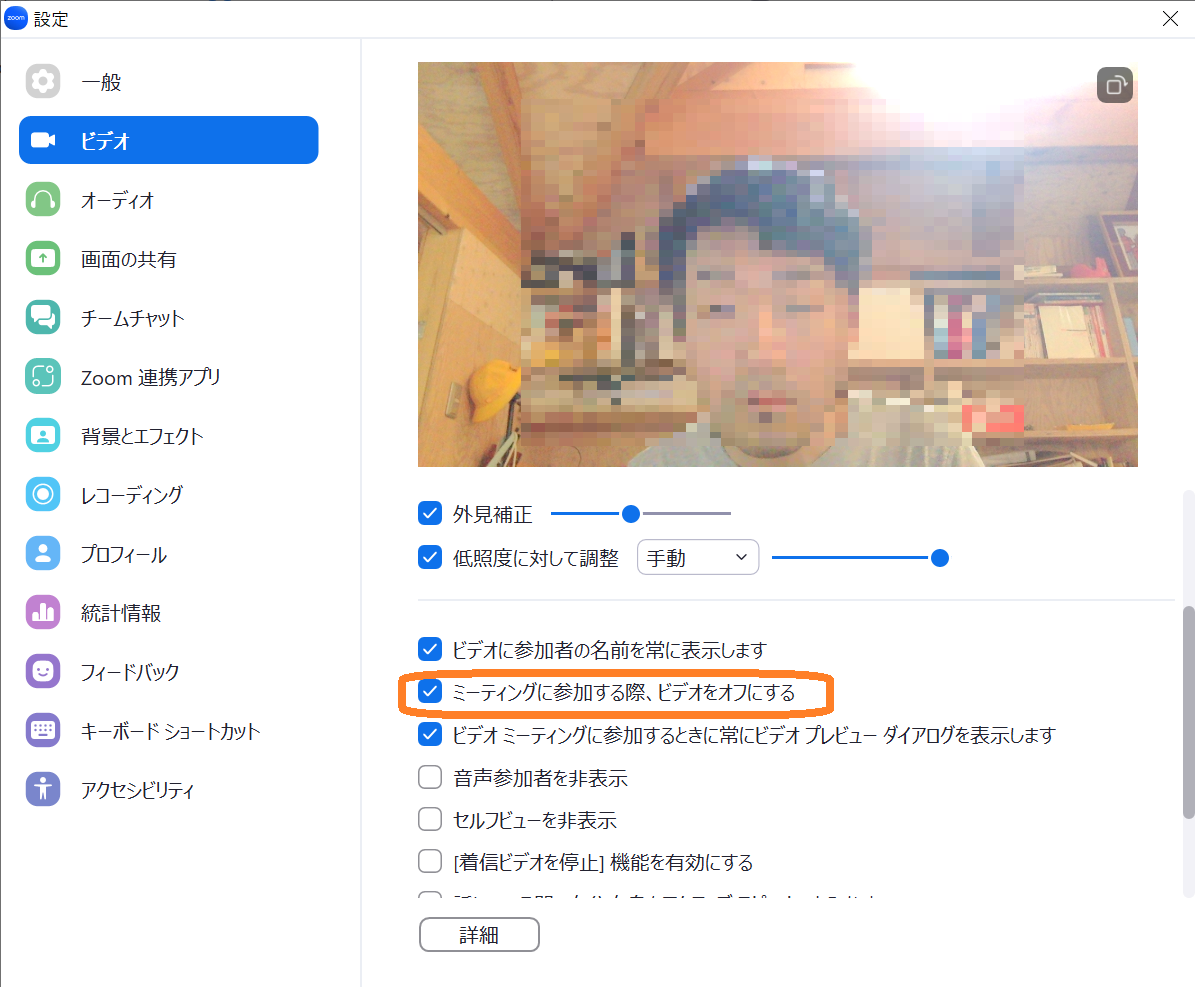This screenshot has width=1195, height=987.
Task: Disable ミーティングに参加する際、ビデオをオフにする checkbox
Action: coord(430,691)
